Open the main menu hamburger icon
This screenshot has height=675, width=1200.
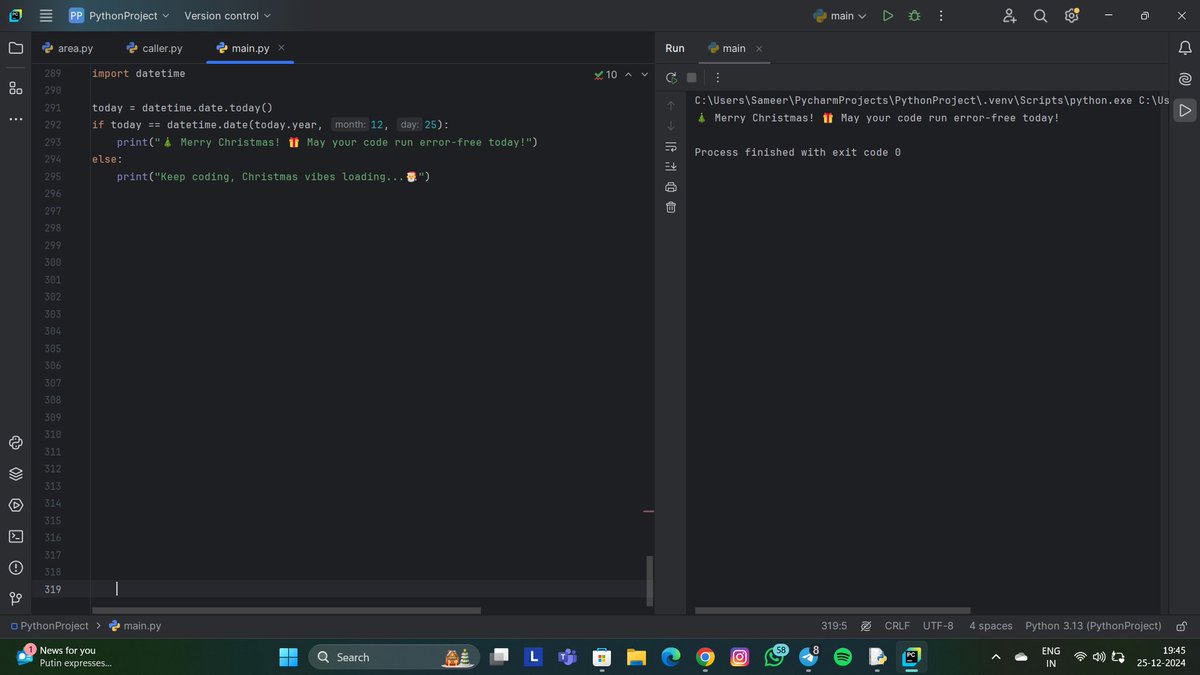[45, 16]
